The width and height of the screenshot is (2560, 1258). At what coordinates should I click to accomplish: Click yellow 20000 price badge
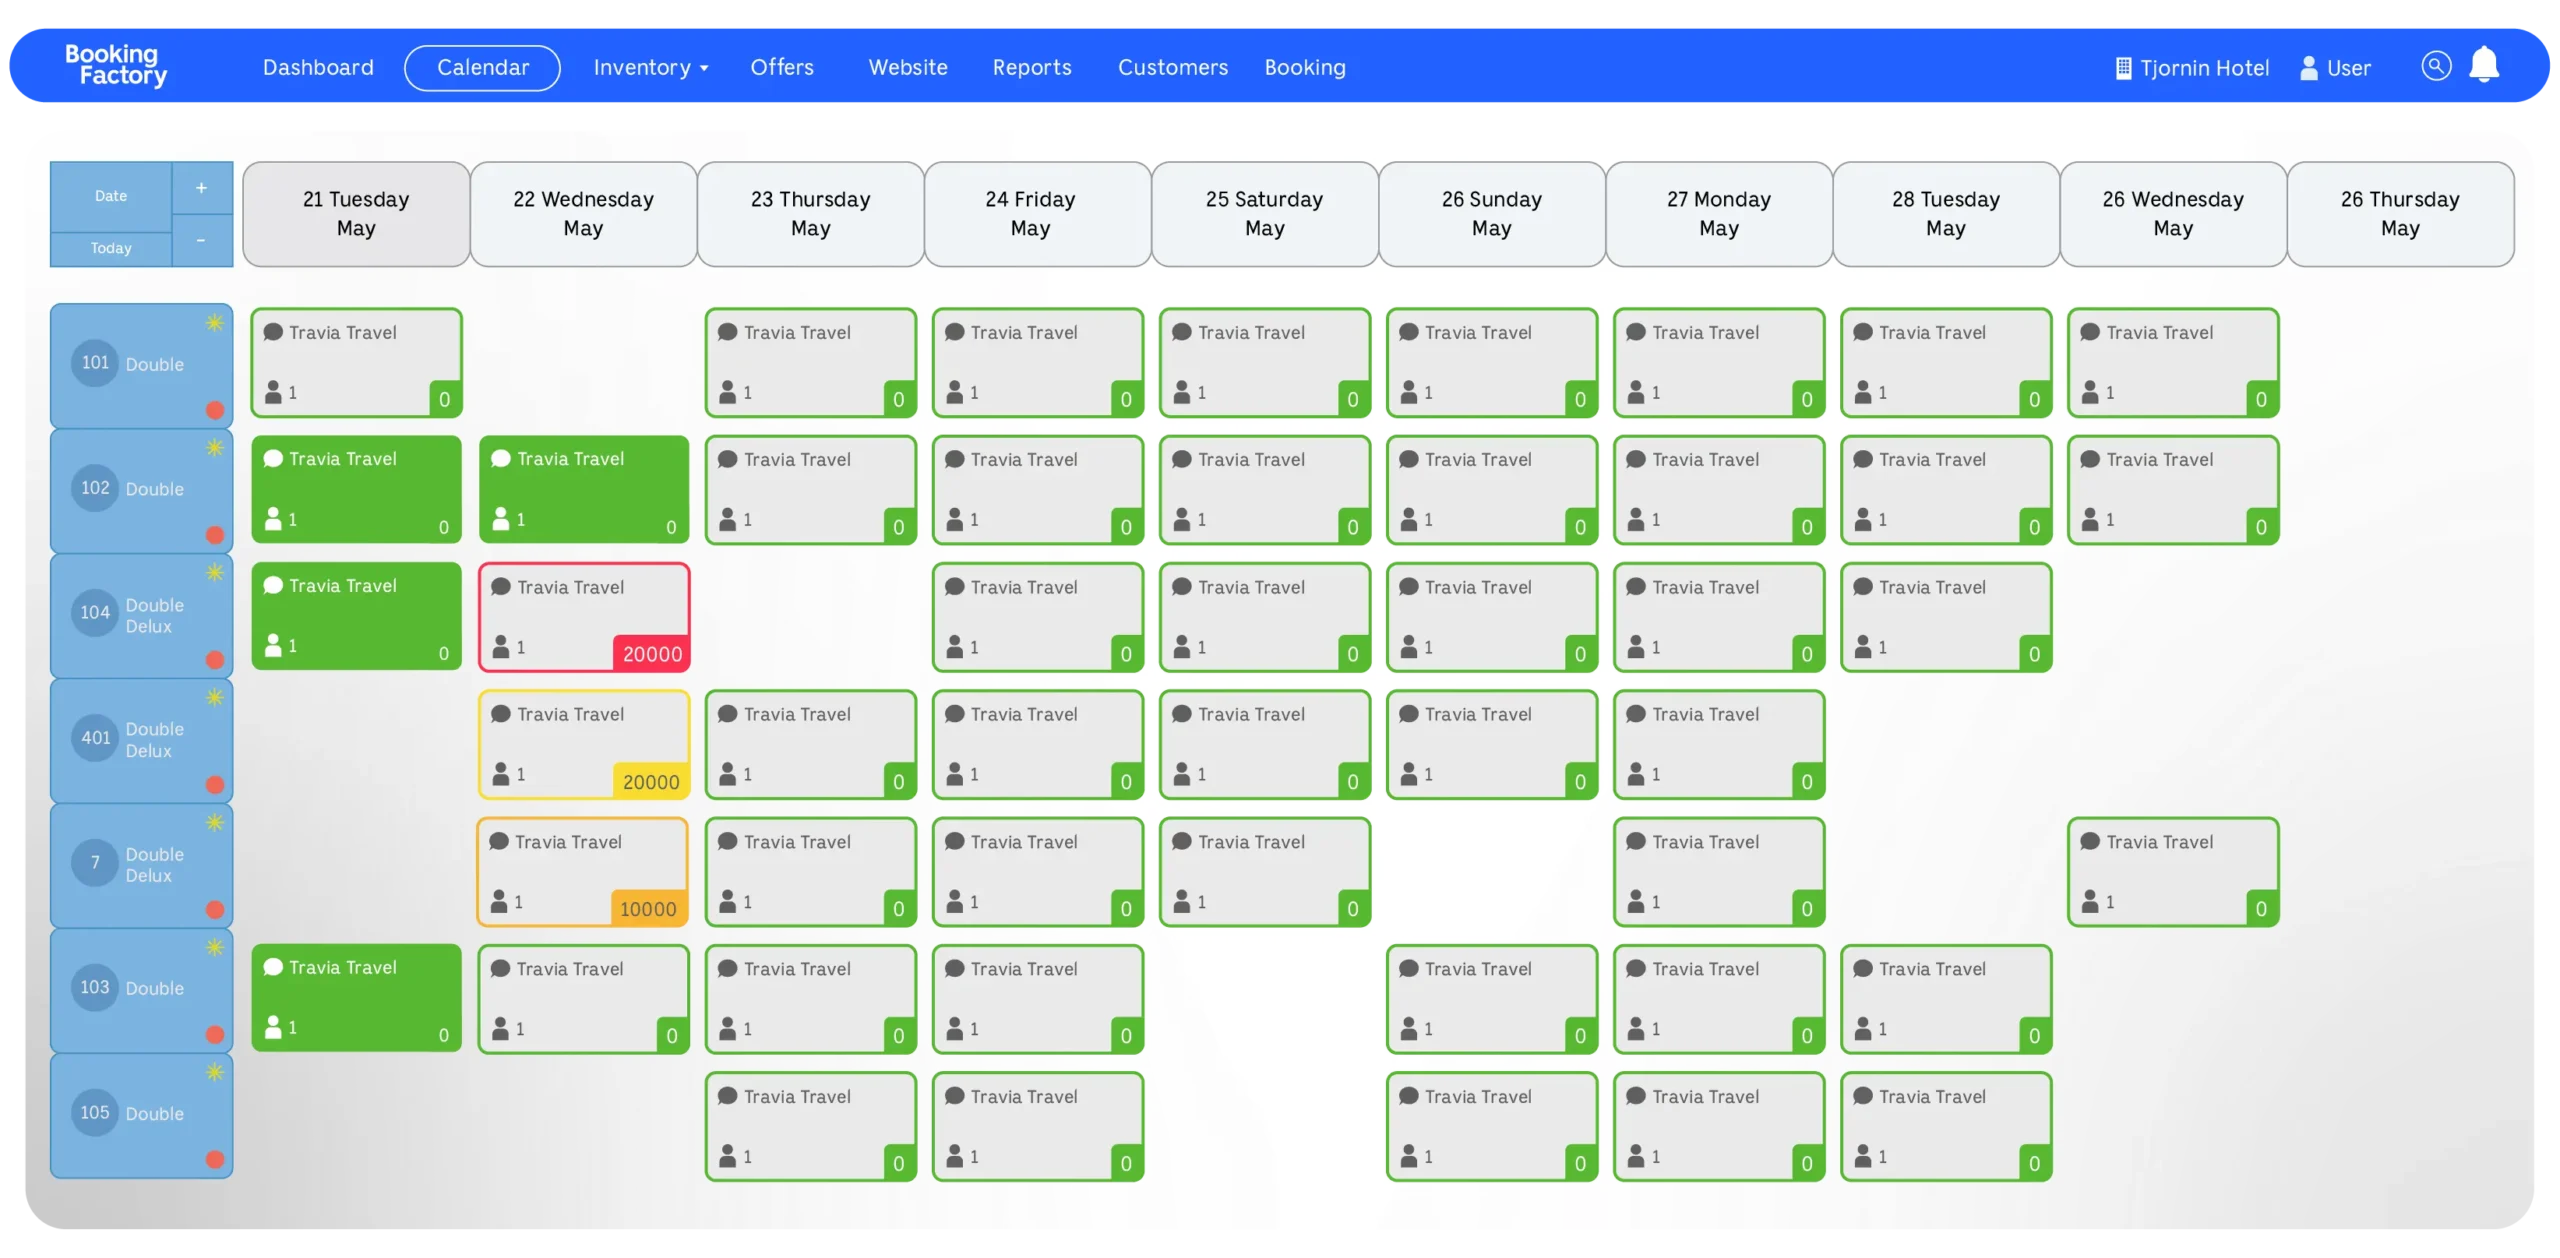coord(651,781)
